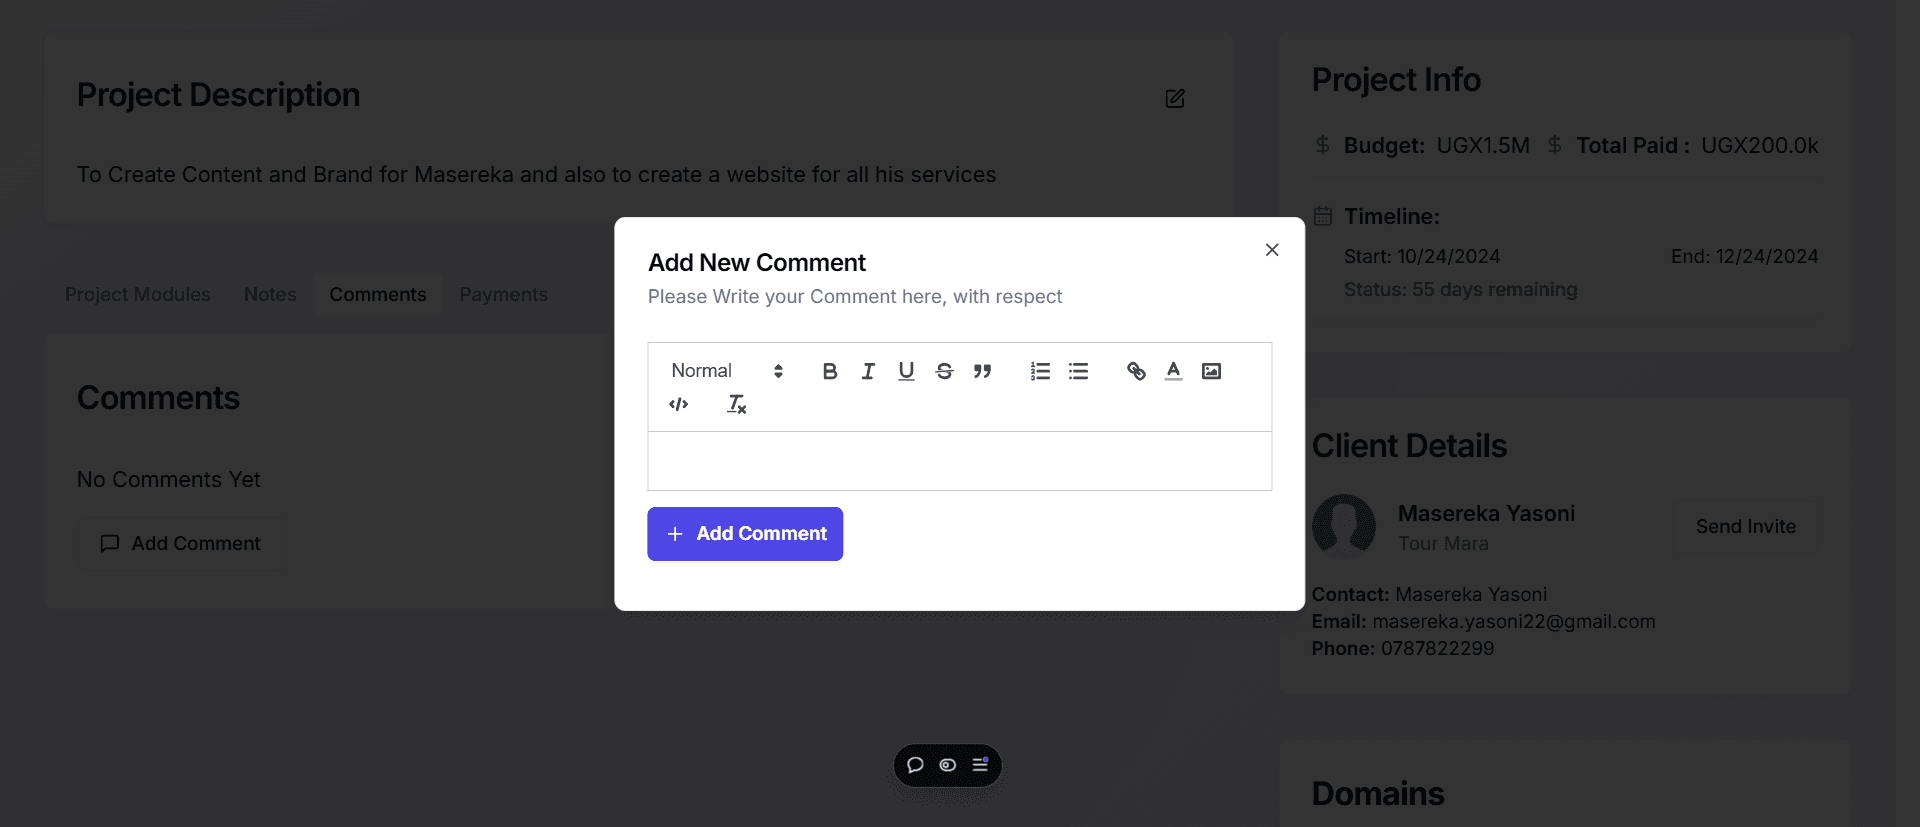1920x827 pixels.
Task: Clear text formatting in editor
Action: click(736, 404)
